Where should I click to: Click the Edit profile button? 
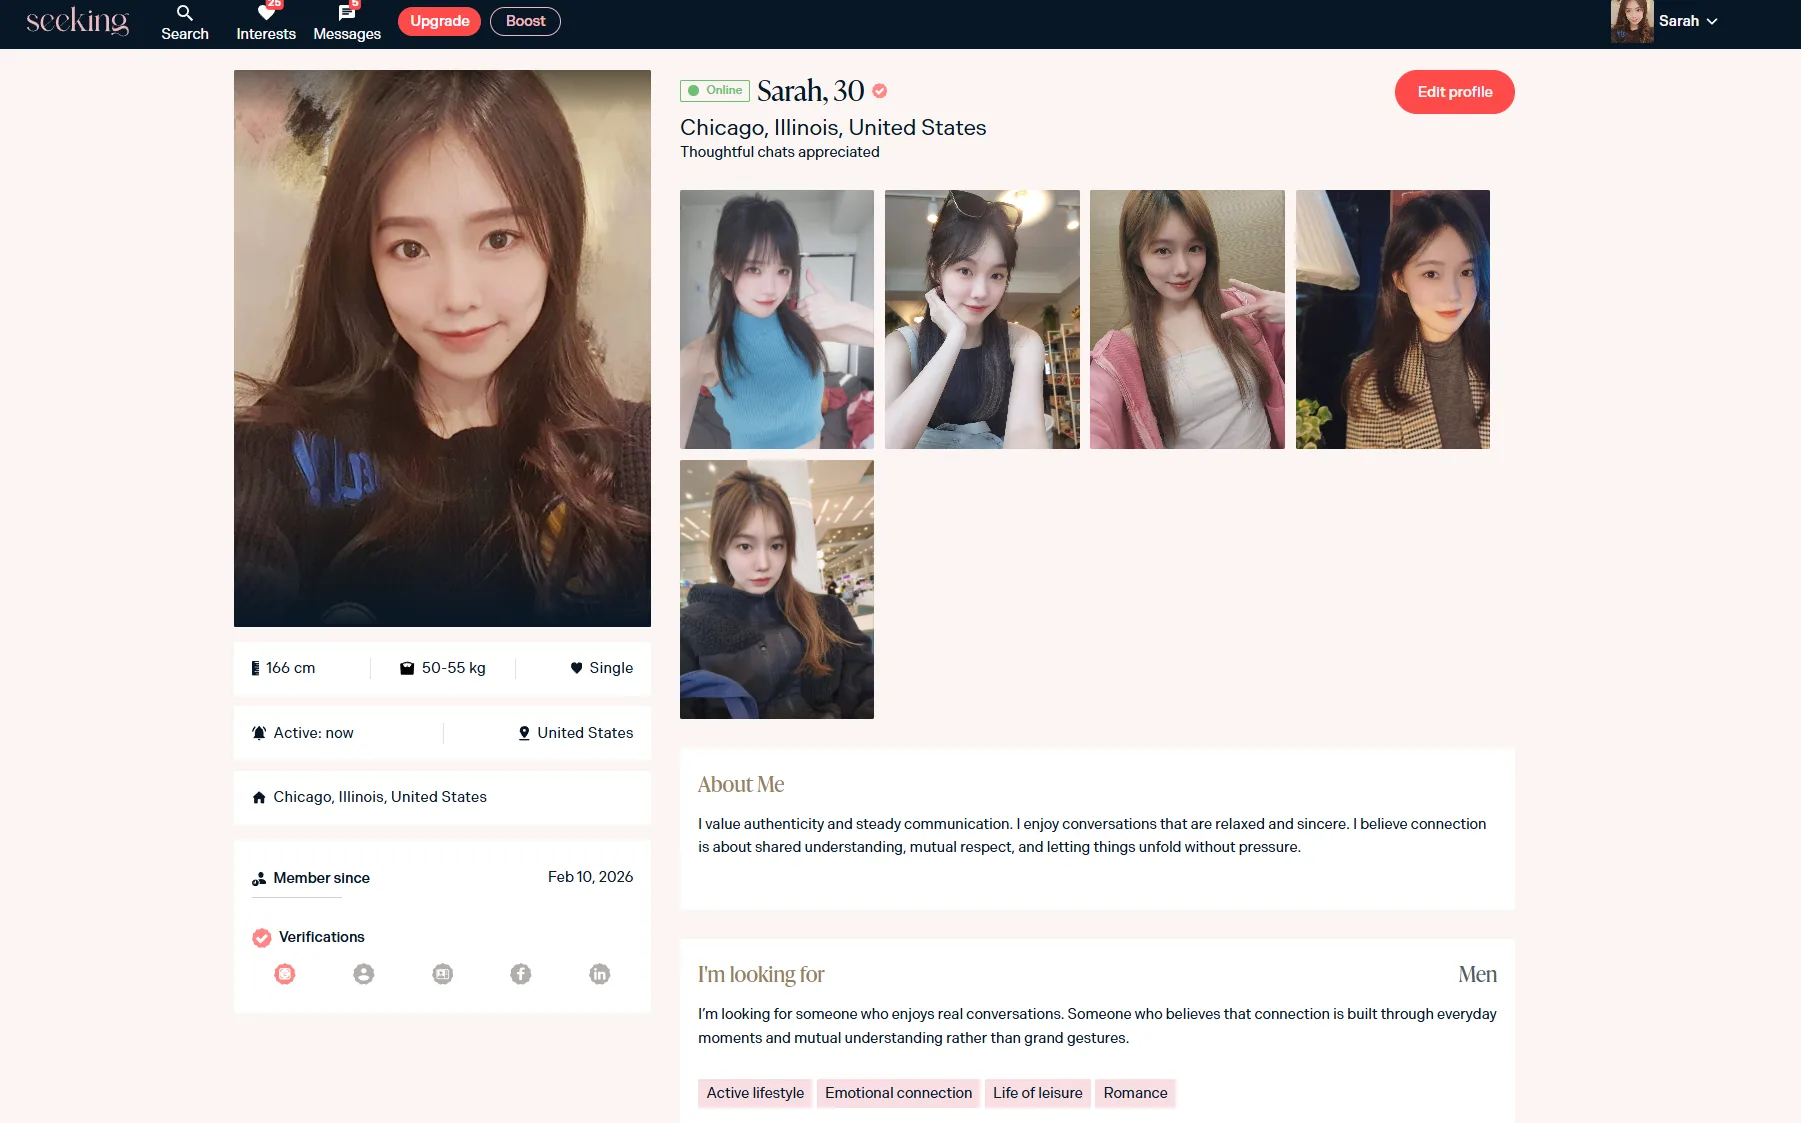(1454, 92)
